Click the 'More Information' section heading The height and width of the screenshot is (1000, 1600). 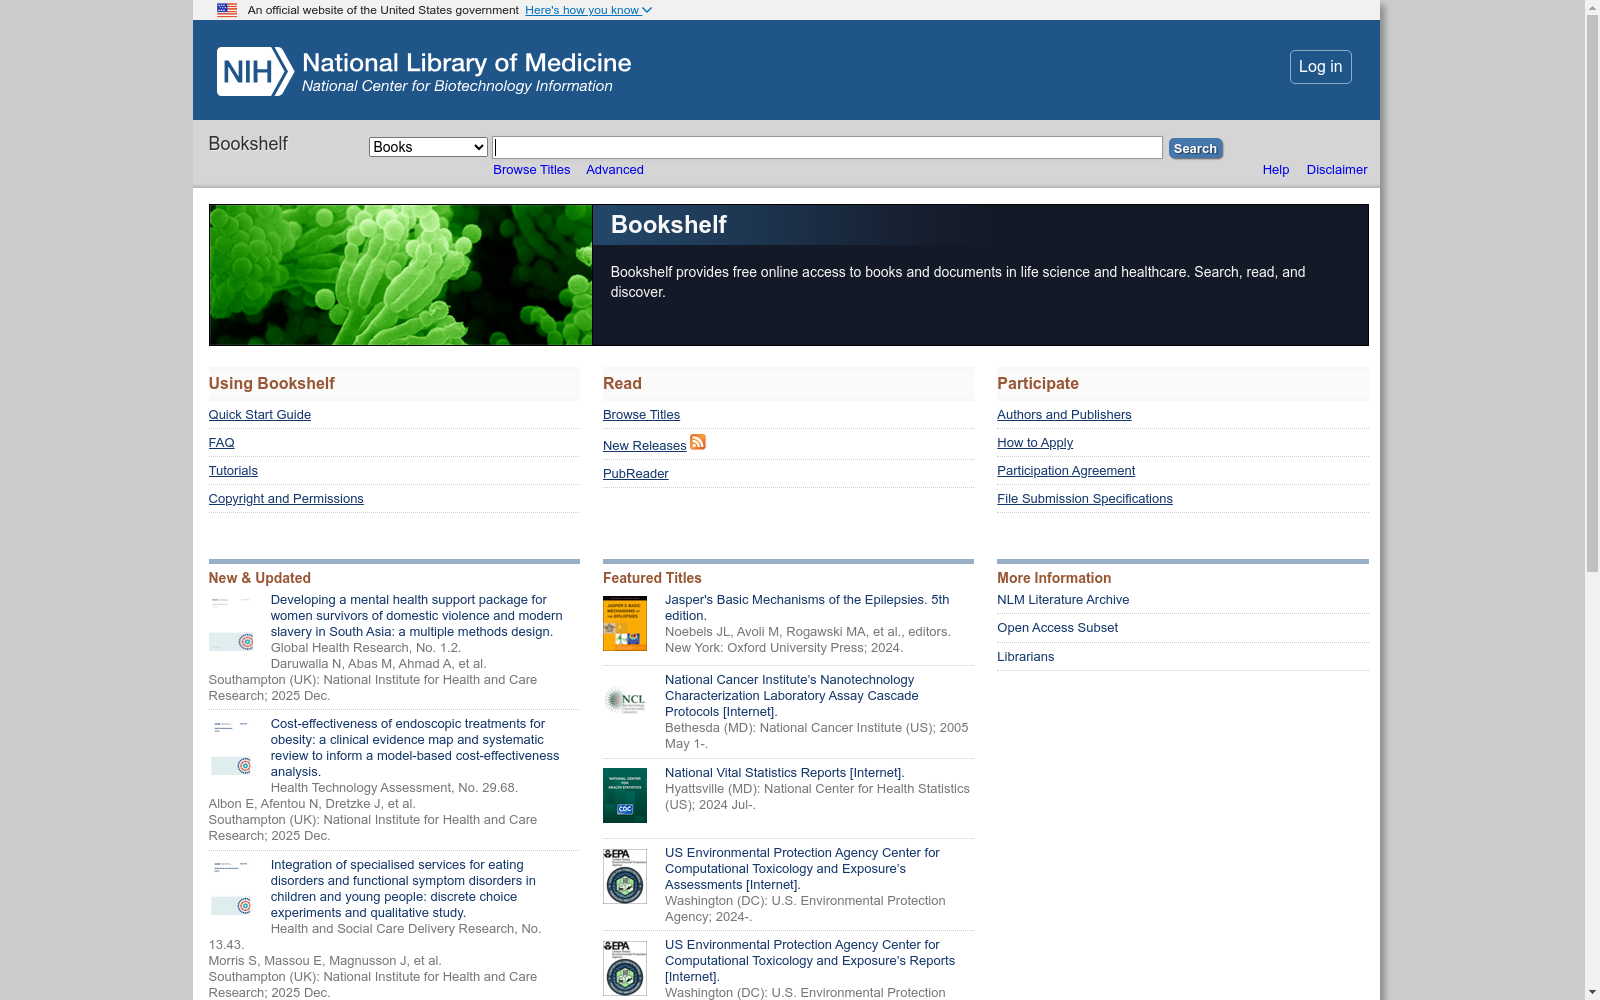(x=1054, y=578)
